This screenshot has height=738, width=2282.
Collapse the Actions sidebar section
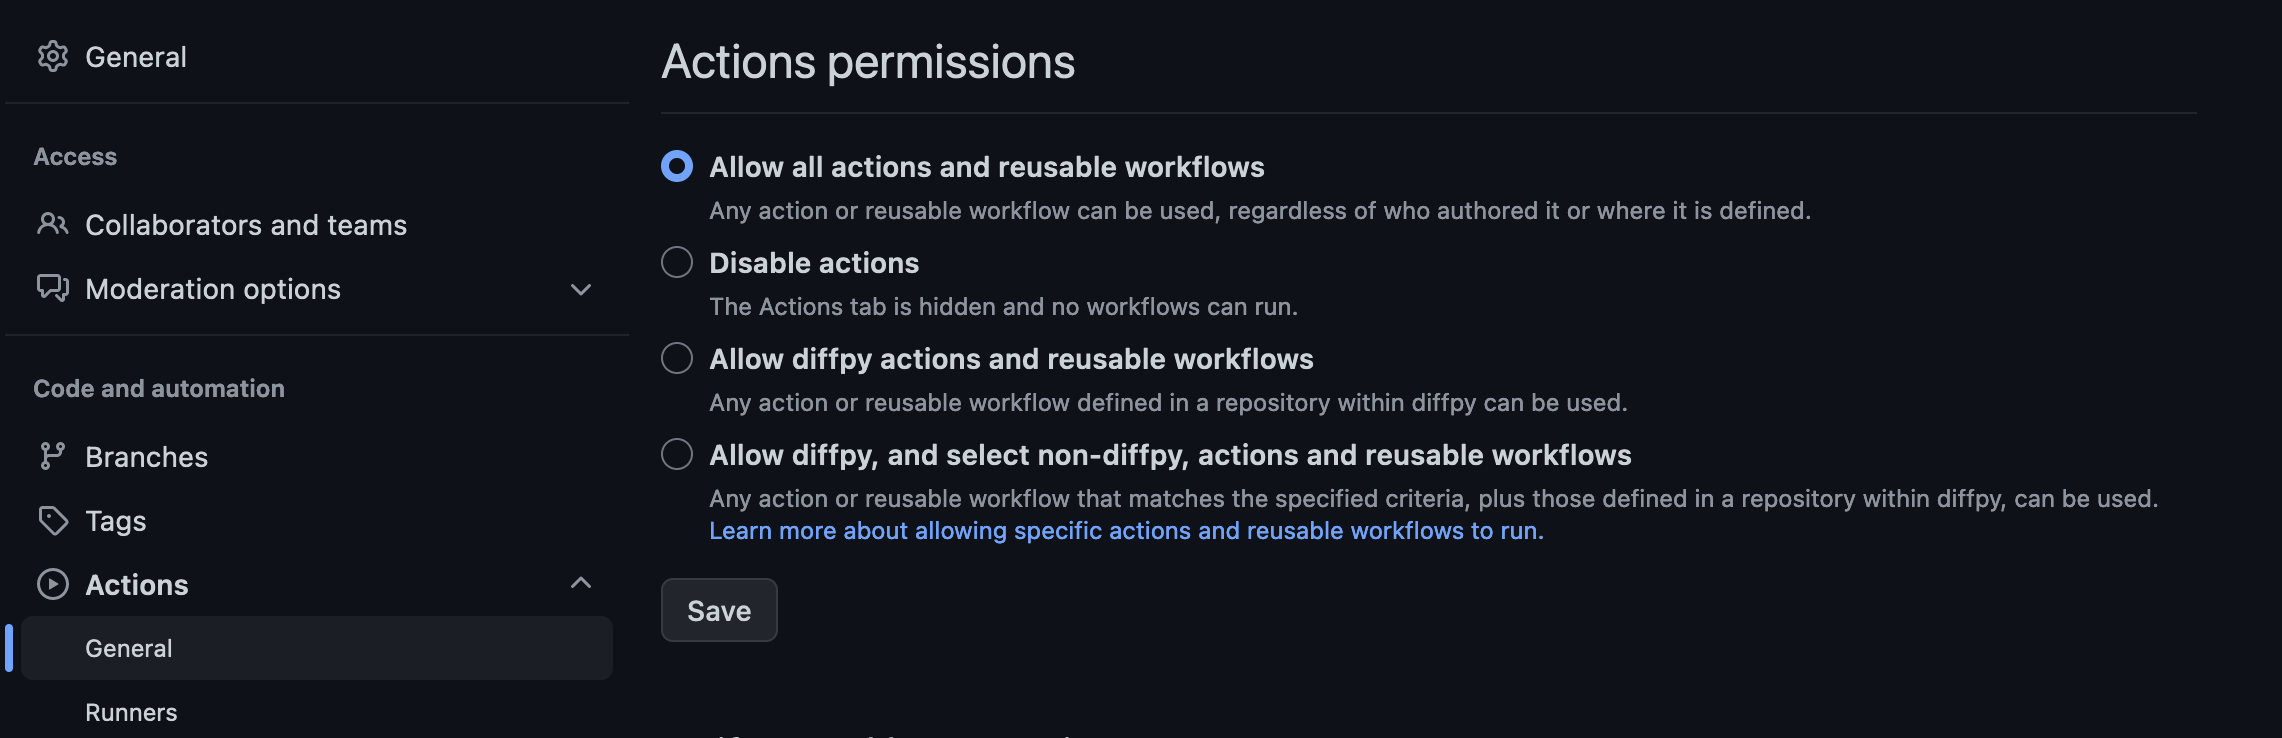pos(580,584)
